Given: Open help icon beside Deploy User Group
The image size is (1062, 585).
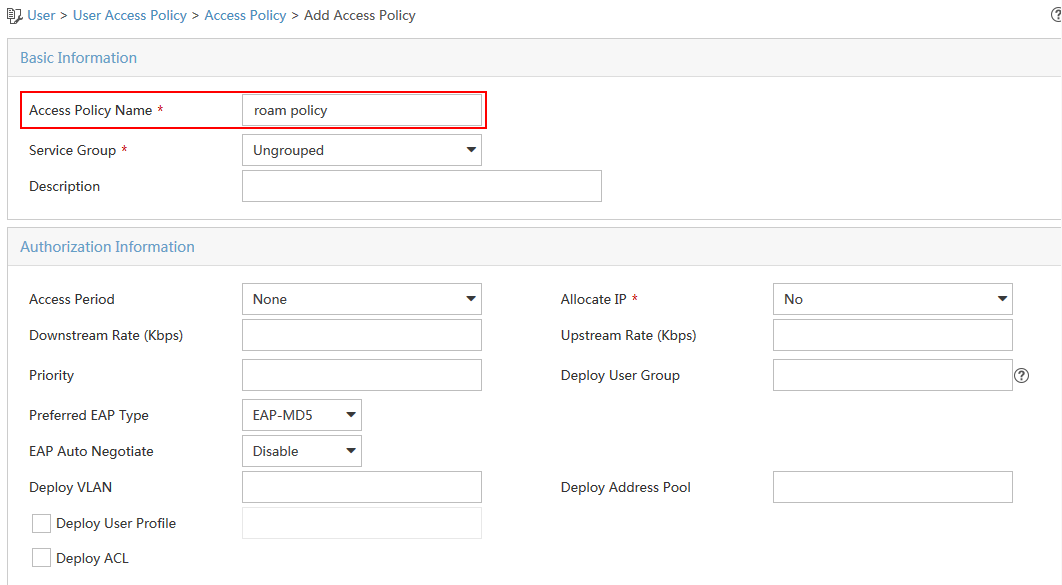Looking at the screenshot, I should tap(1021, 375).
